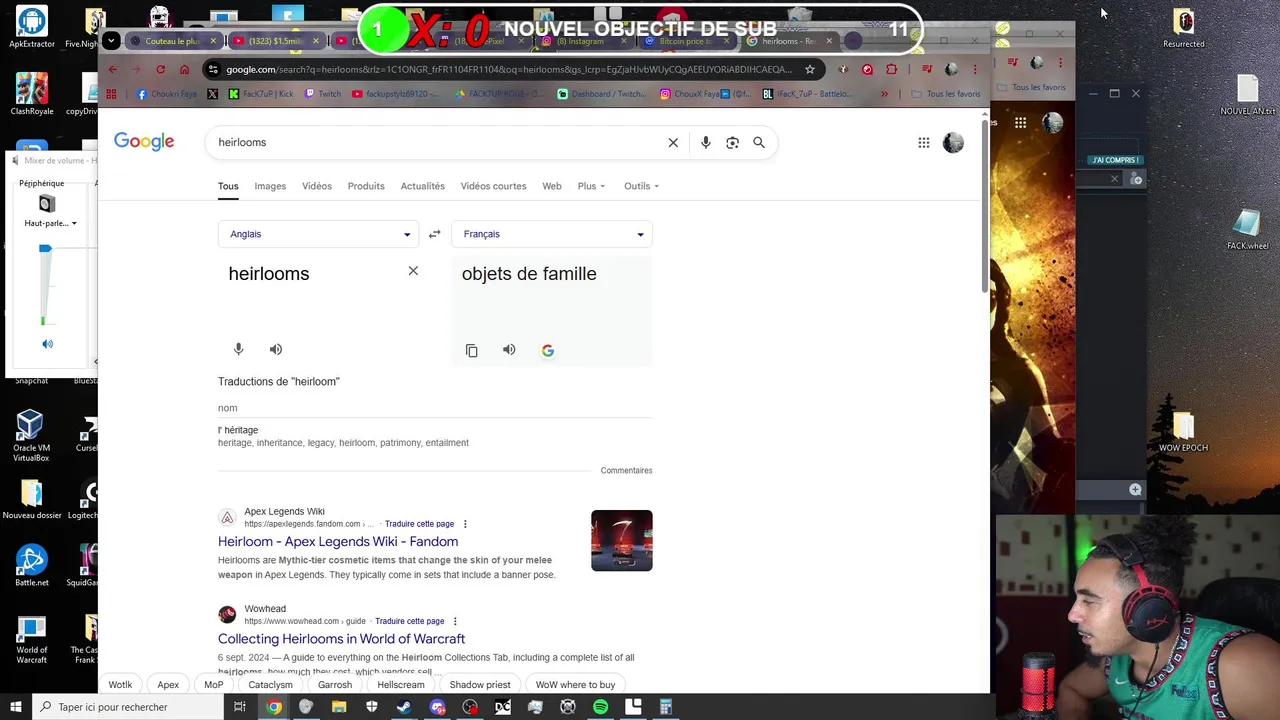
Task: Open Calculator from the taskbar
Action: coord(666,707)
